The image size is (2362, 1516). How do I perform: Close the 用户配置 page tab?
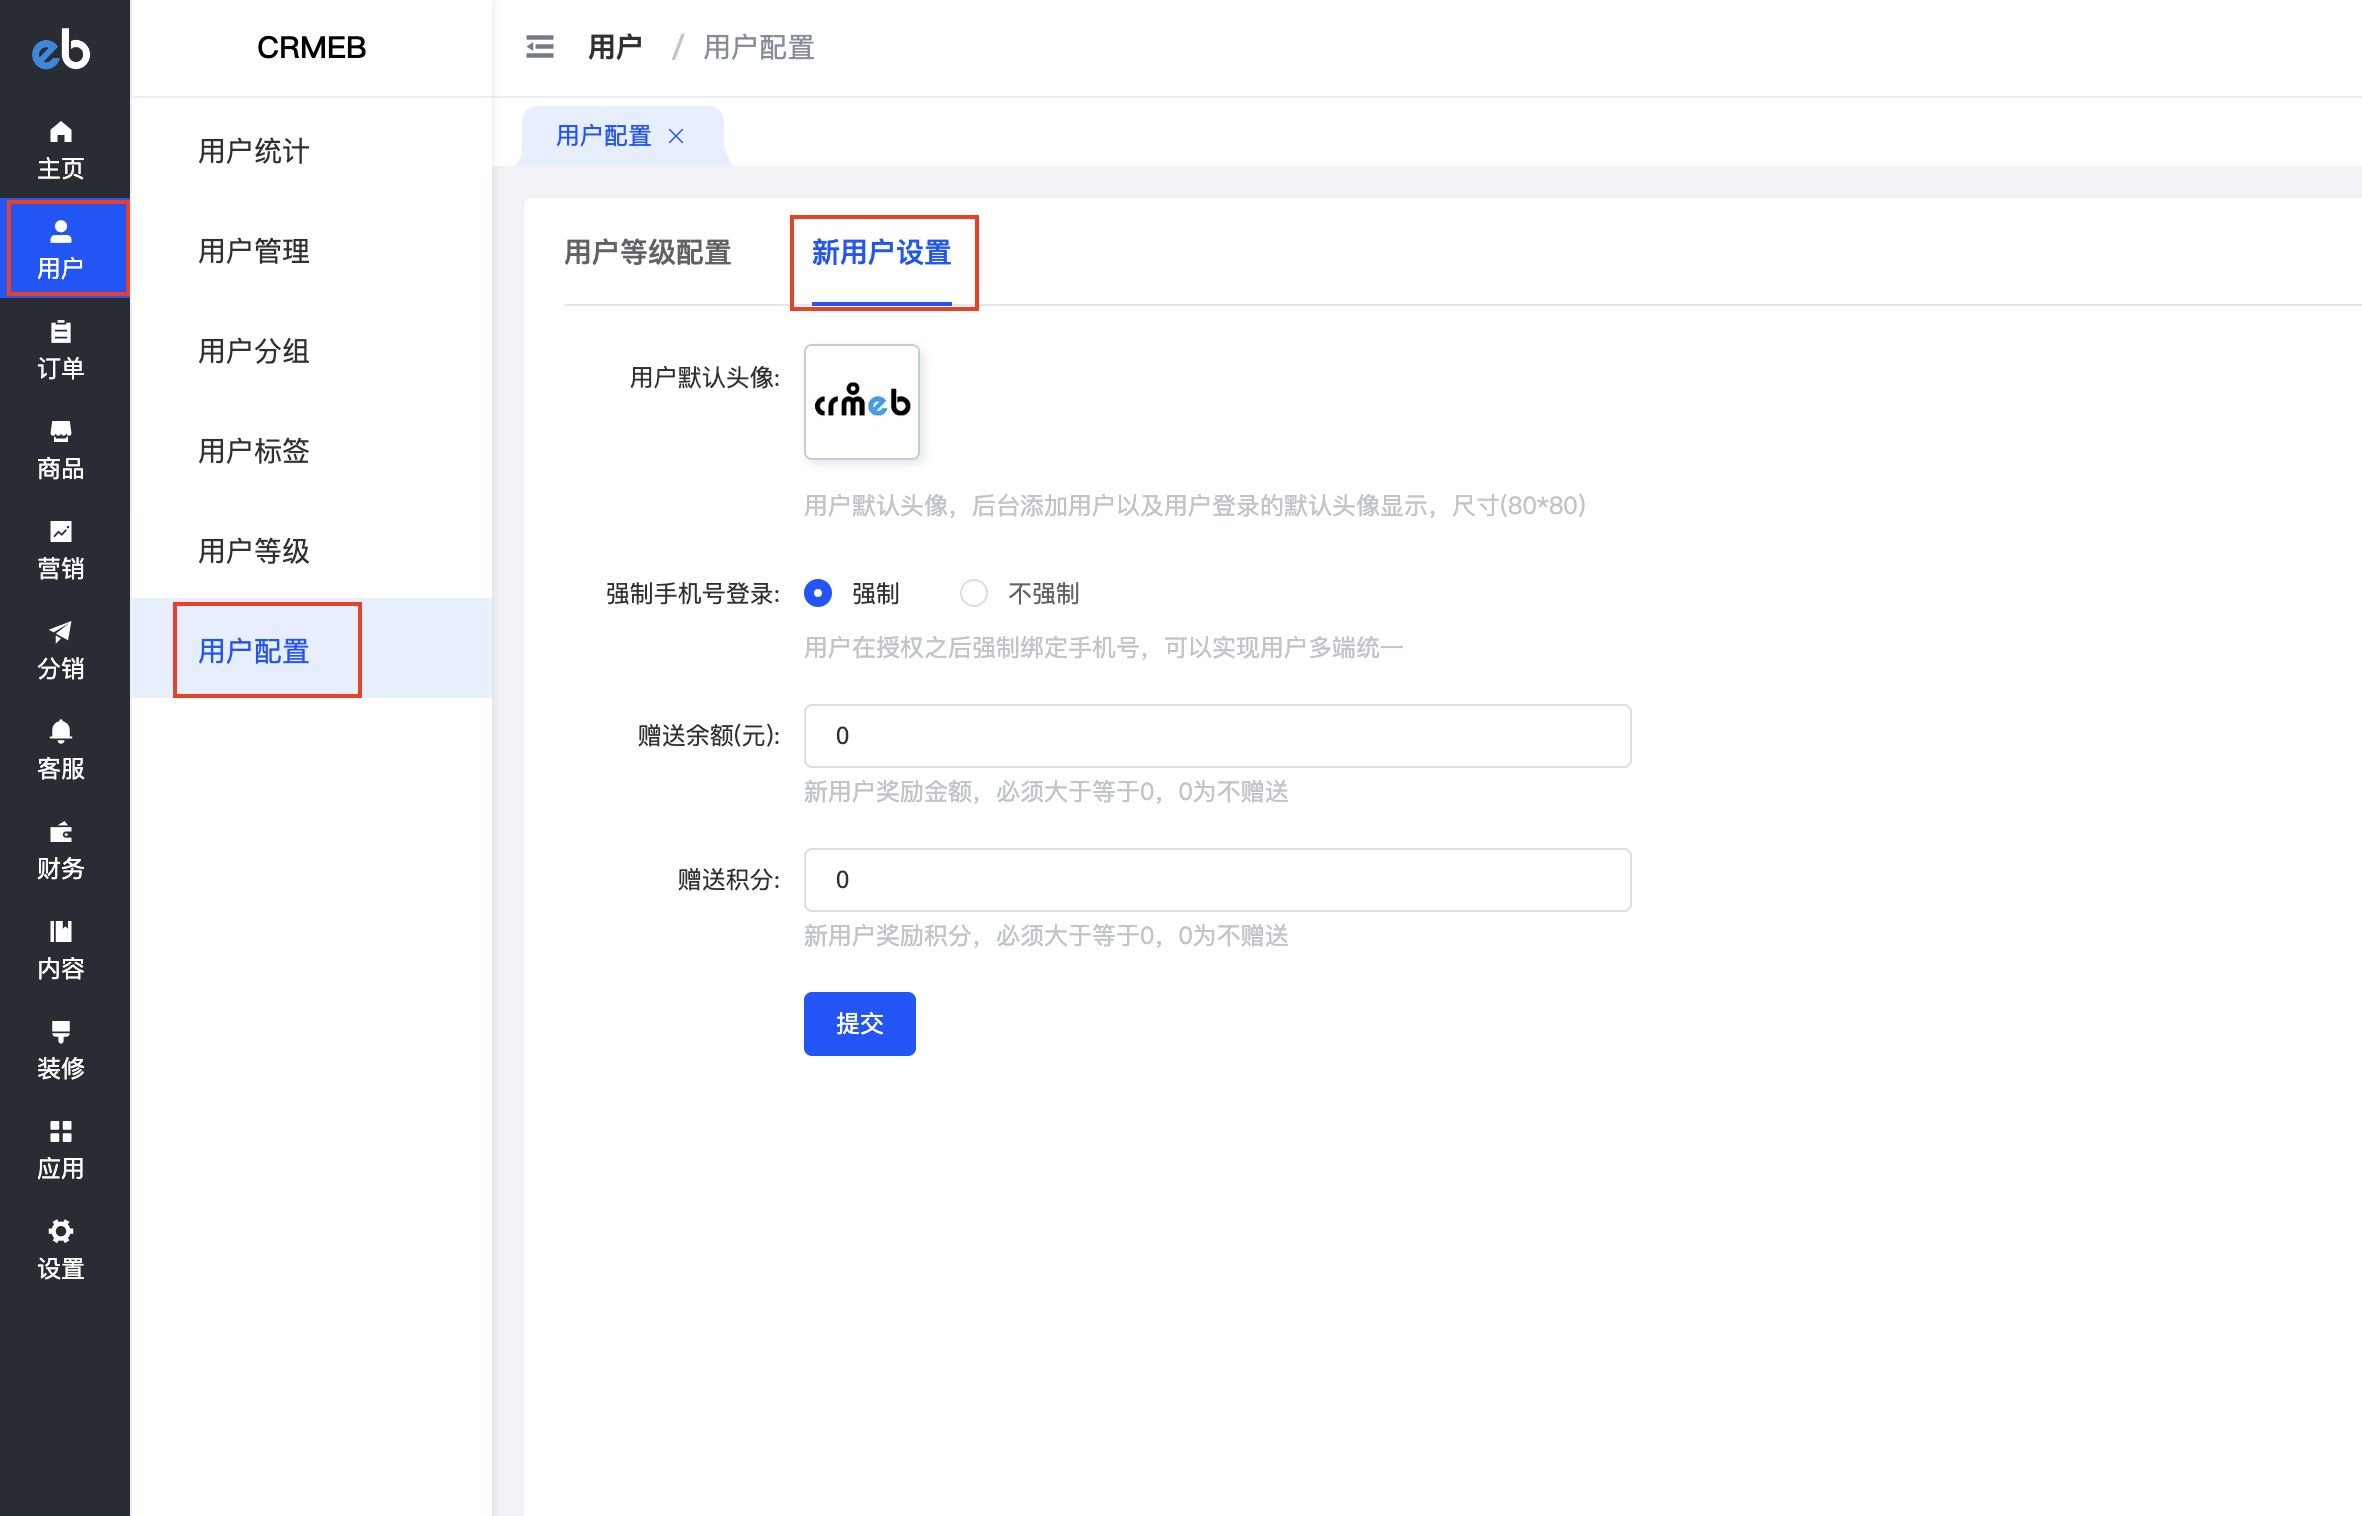coord(677,136)
